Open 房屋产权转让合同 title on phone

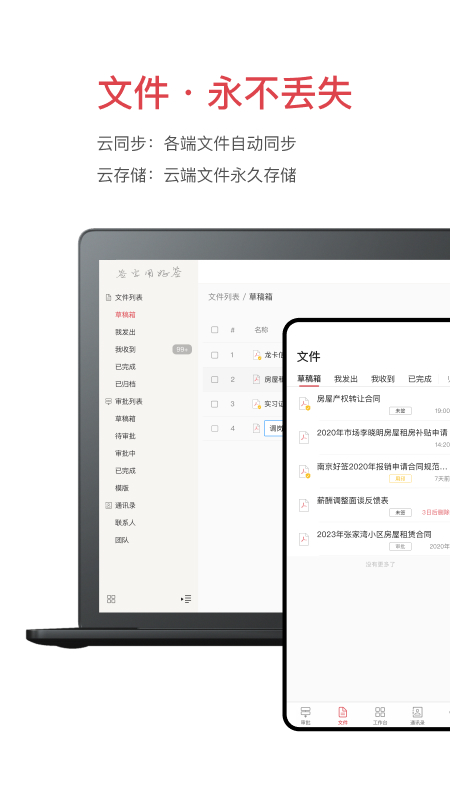[348, 398]
